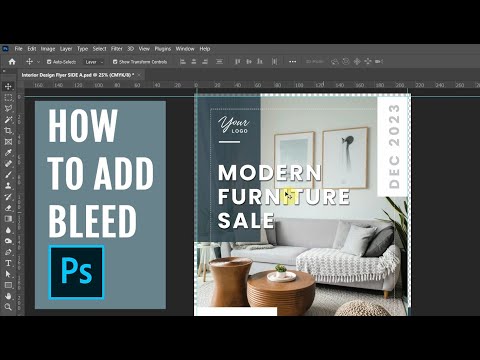Viewport: 480px width, 360px height.
Task: Open the three-dots more align options
Action: (x=292, y=62)
